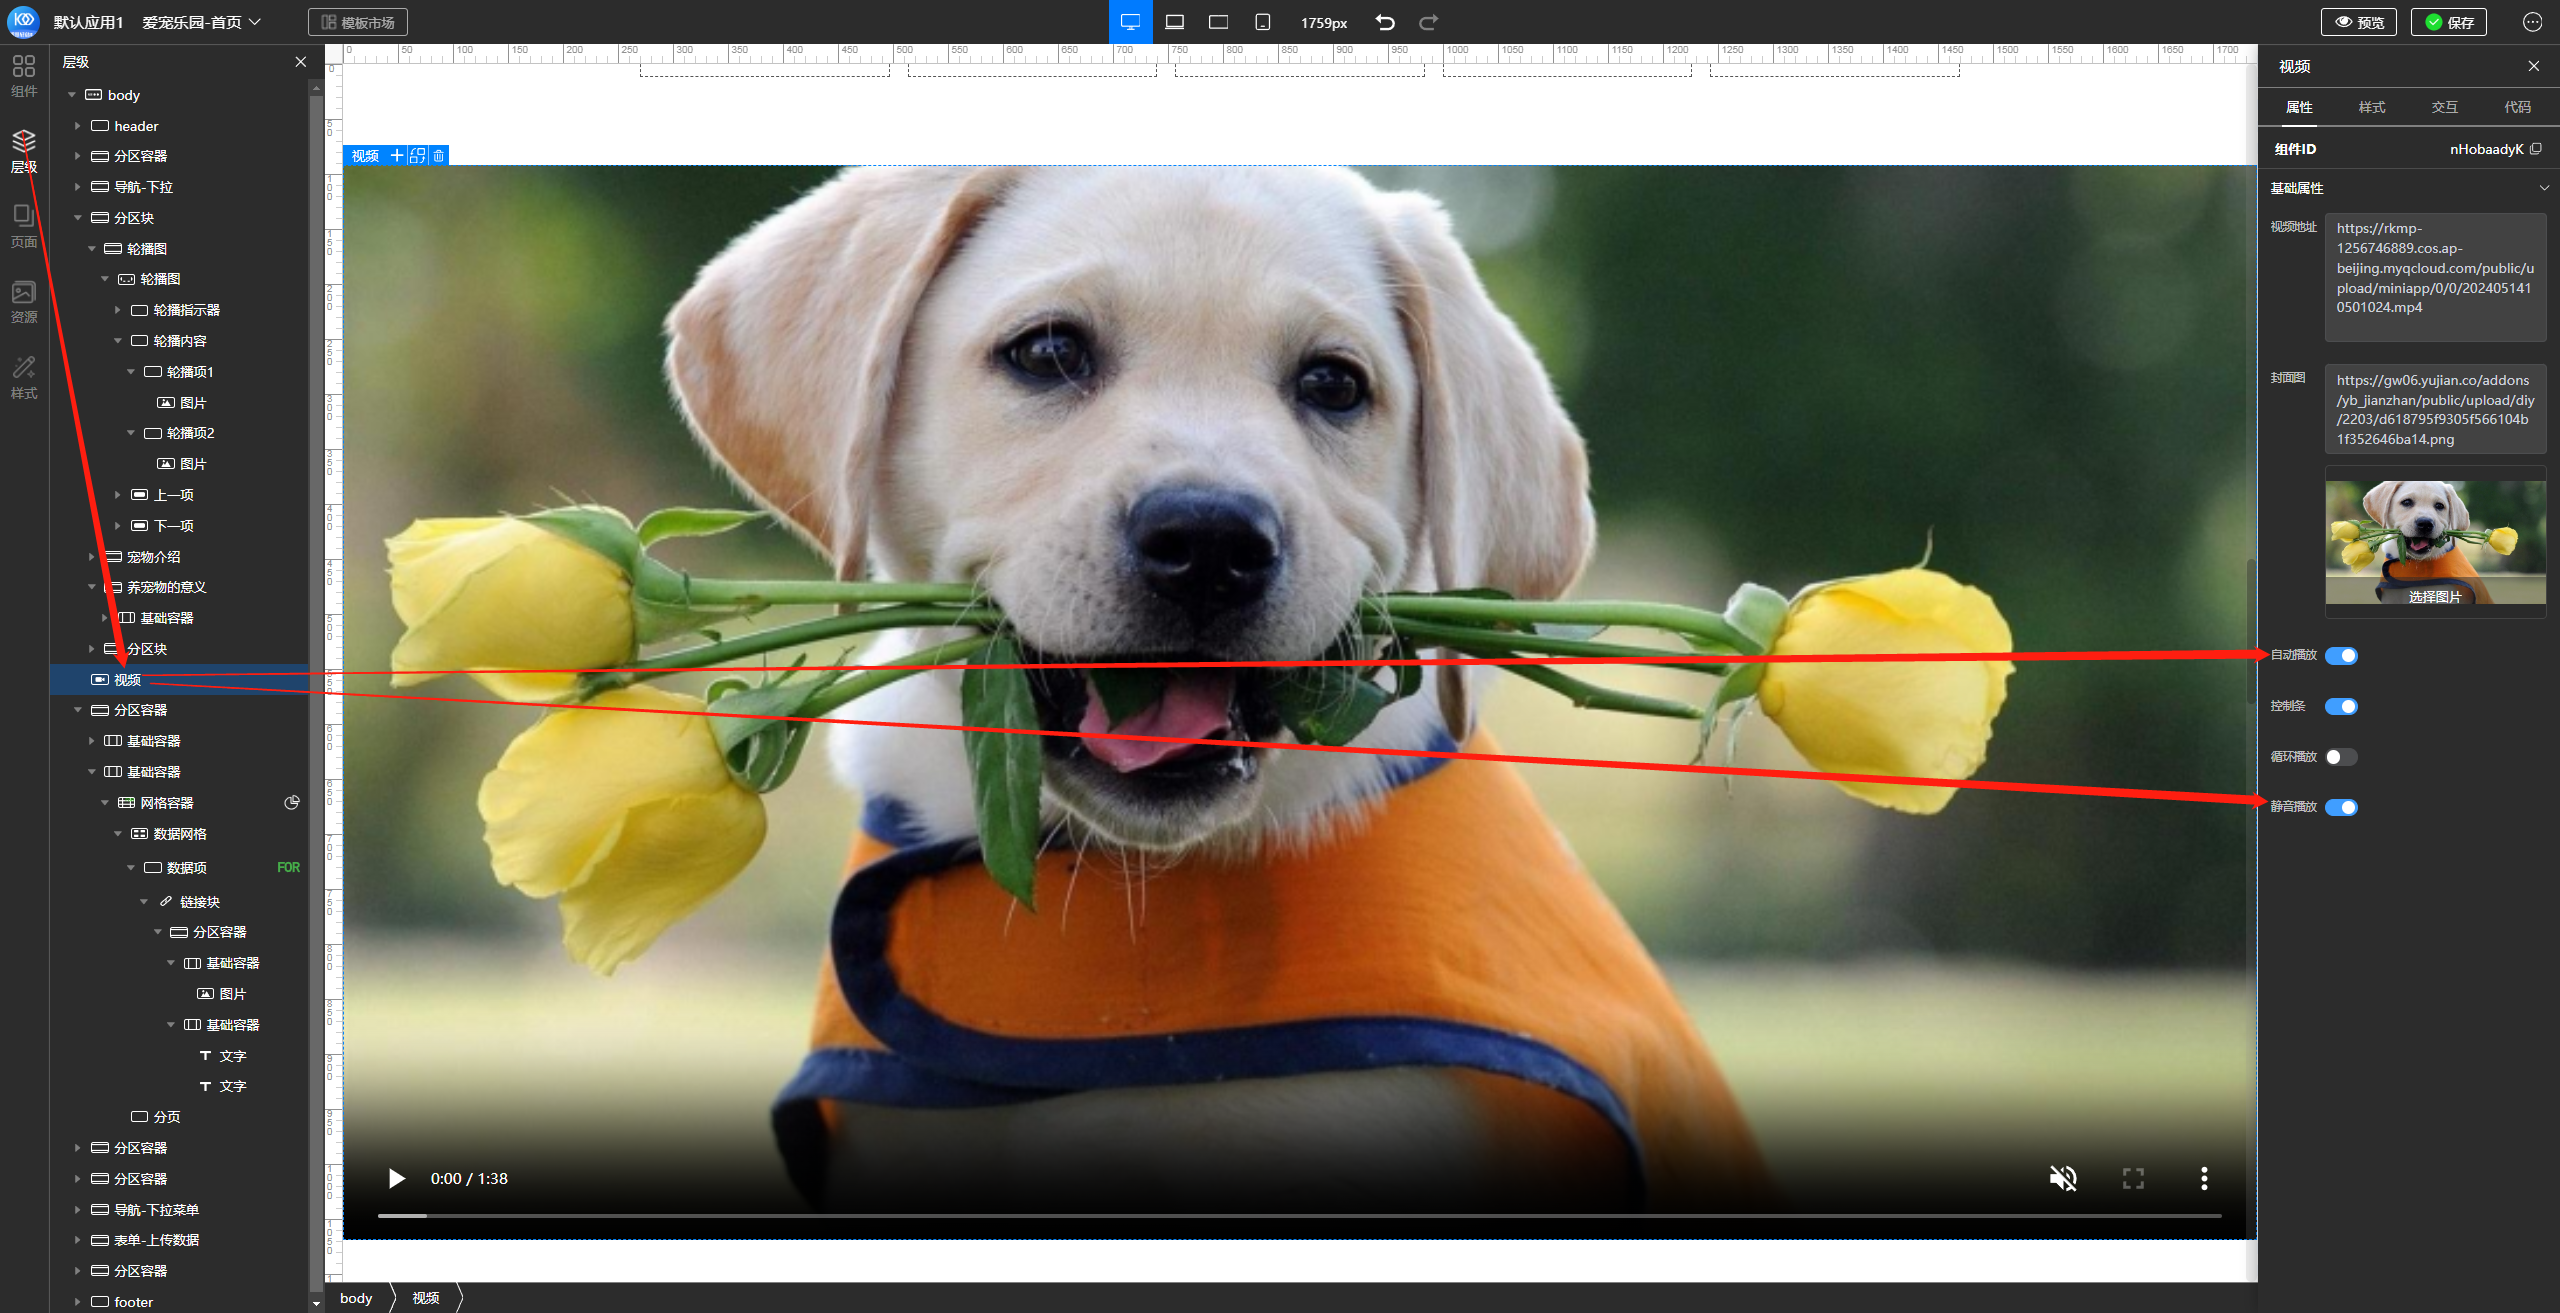Viewport: 2560px width, 1313px height.
Task: Toggle the 静音播放 muted switch
Action: (x=2341, y=807)
